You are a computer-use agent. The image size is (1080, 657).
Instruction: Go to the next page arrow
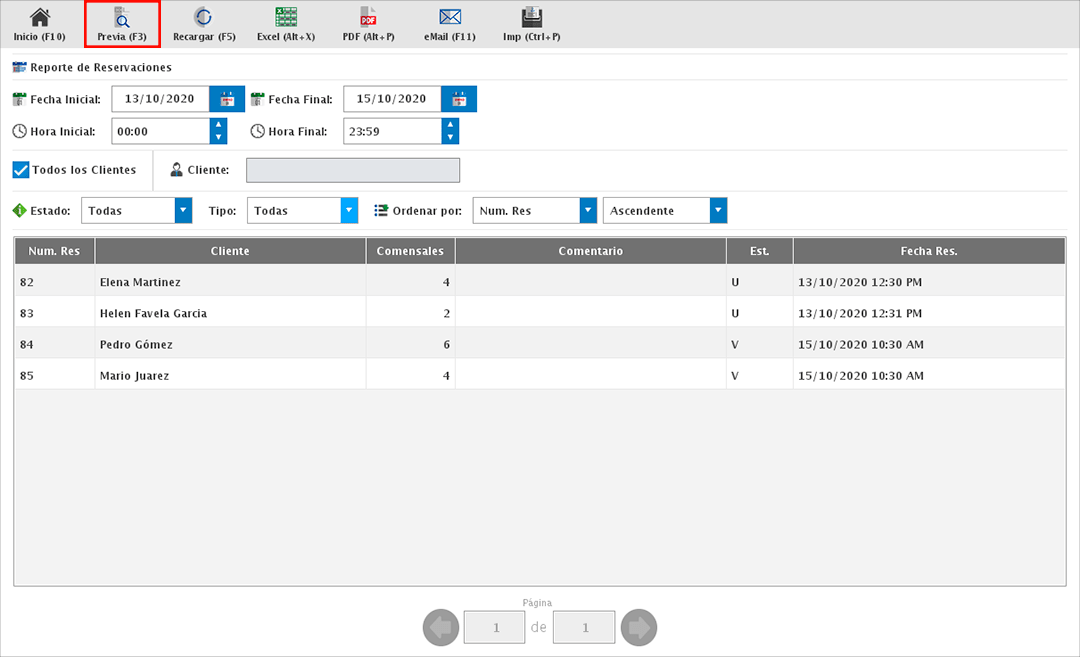[638, 628]
